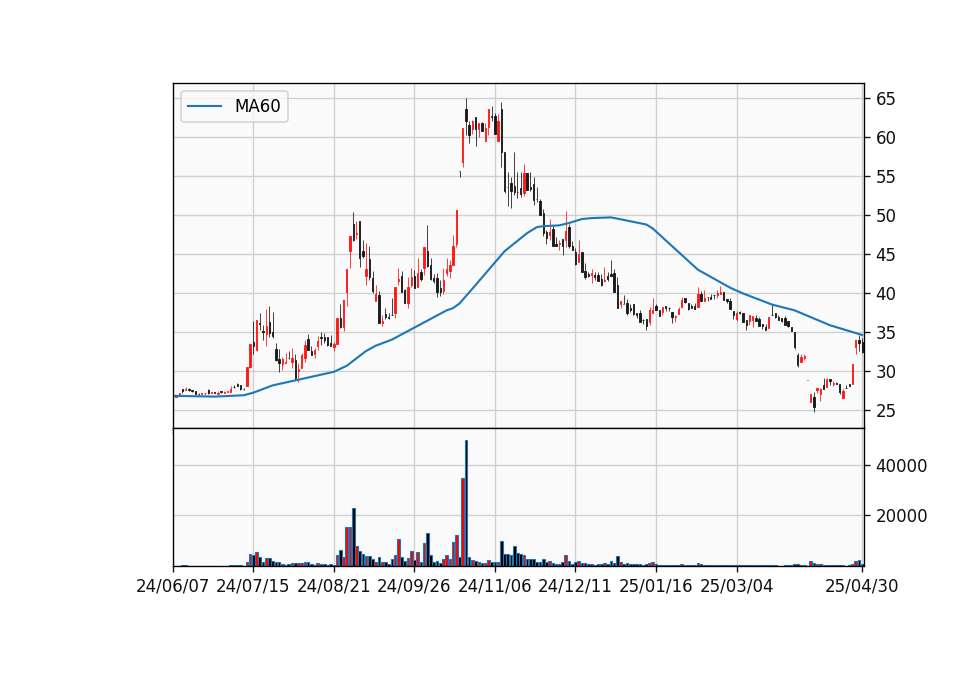
Task: Click the 35 price axis label
Action: pos(885,333)
